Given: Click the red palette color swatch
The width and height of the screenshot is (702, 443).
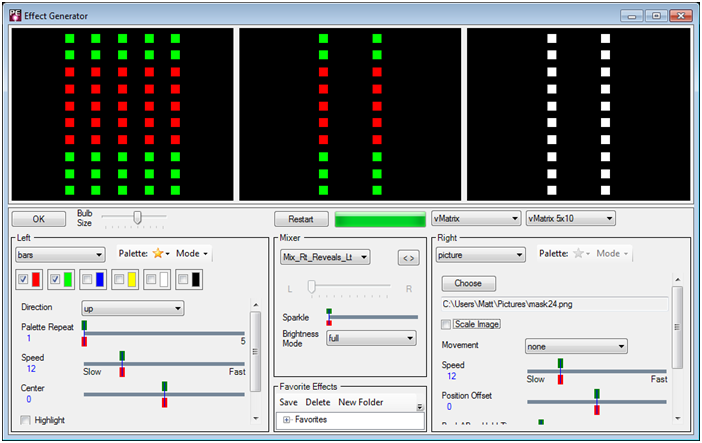Looking at the screenshot, I should pyautogui.click(x=36, y=280).
